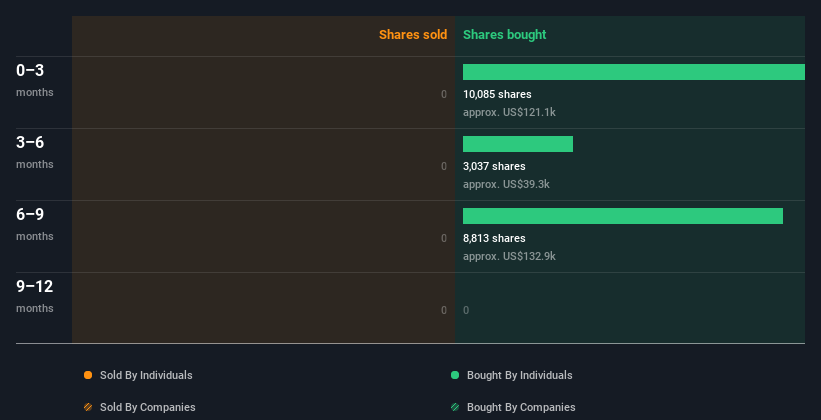Select the Shares bought column header
This screenshot has width=821, height=420.
tap(504, 35)
